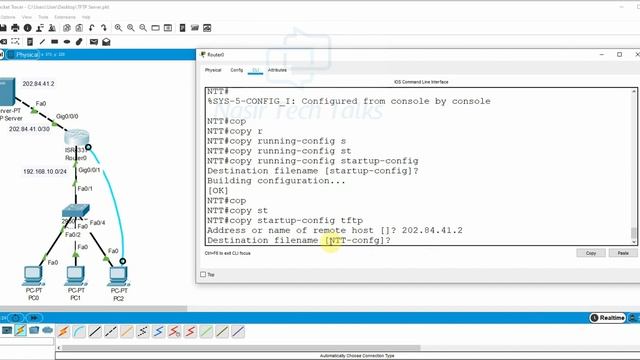Pick the red Serial DTE cable
640x360 pixels.
click(x=190, y=331)
